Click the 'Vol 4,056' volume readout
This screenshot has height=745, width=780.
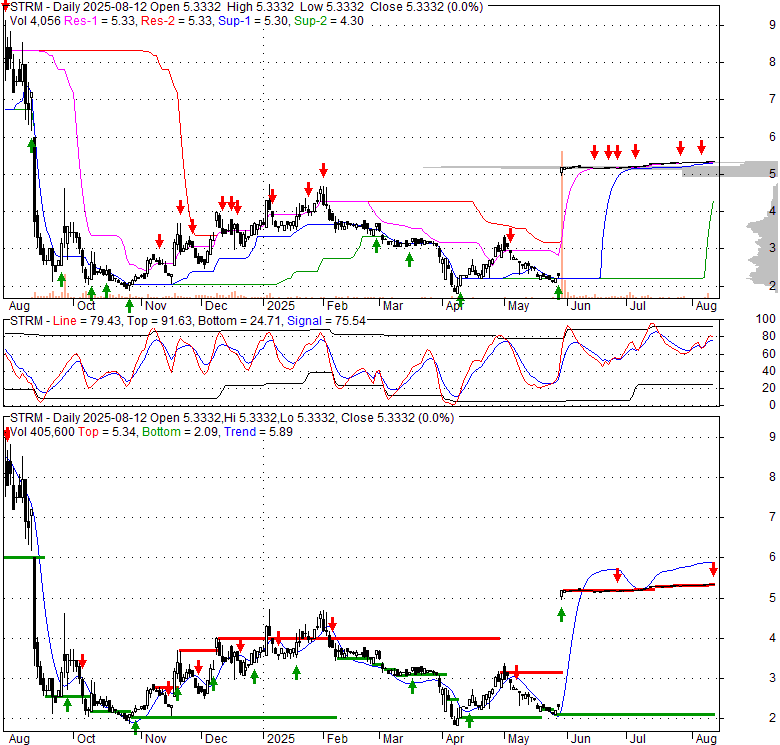tap(35, 21)
